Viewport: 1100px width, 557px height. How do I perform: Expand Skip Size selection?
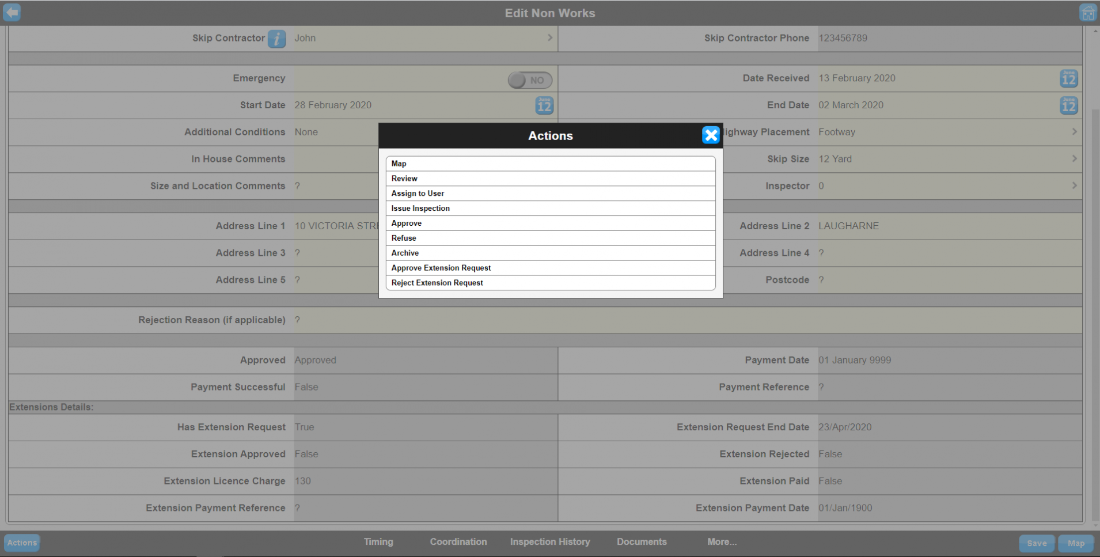click(x=1074, y=159)
